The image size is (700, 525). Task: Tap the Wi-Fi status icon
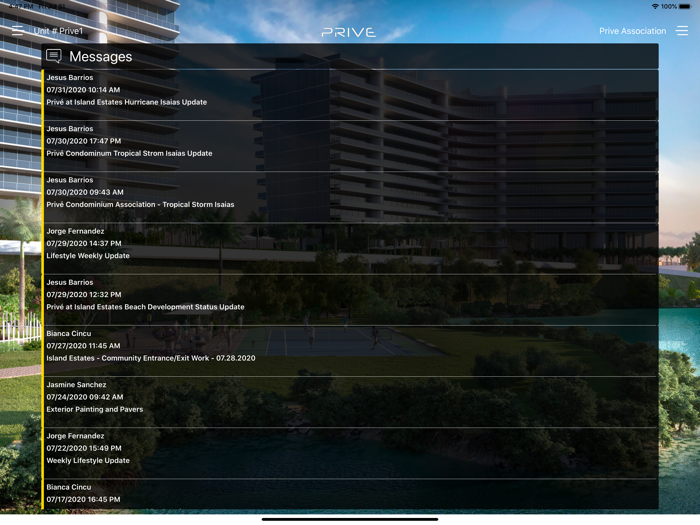(655, 6)
